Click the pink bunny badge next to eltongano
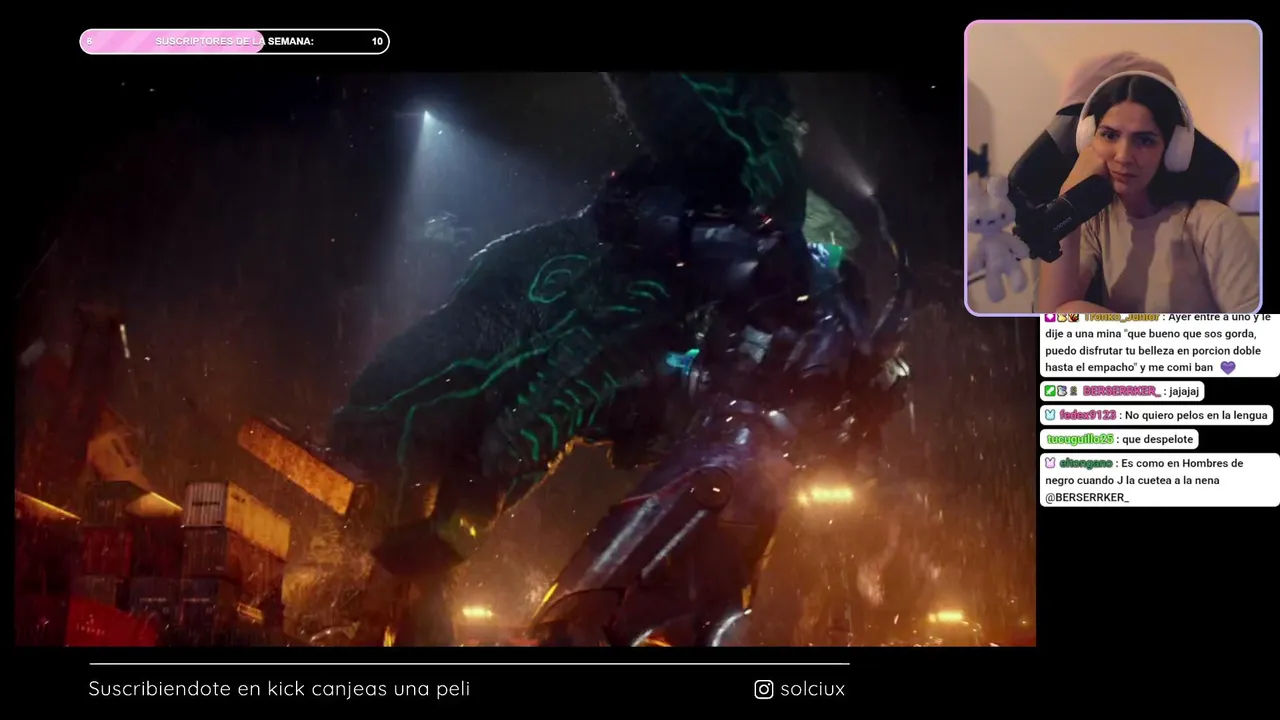This screenshot has width=1280, height=720. [x=1050, y=463]
